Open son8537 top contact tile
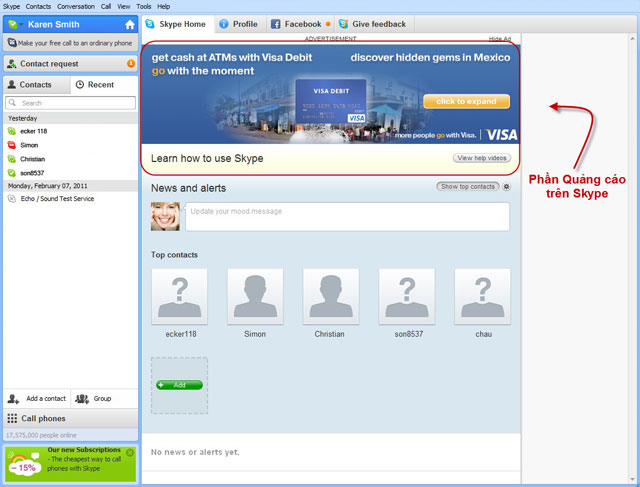This screenshot has height=487, width=640. coord(407,297)
